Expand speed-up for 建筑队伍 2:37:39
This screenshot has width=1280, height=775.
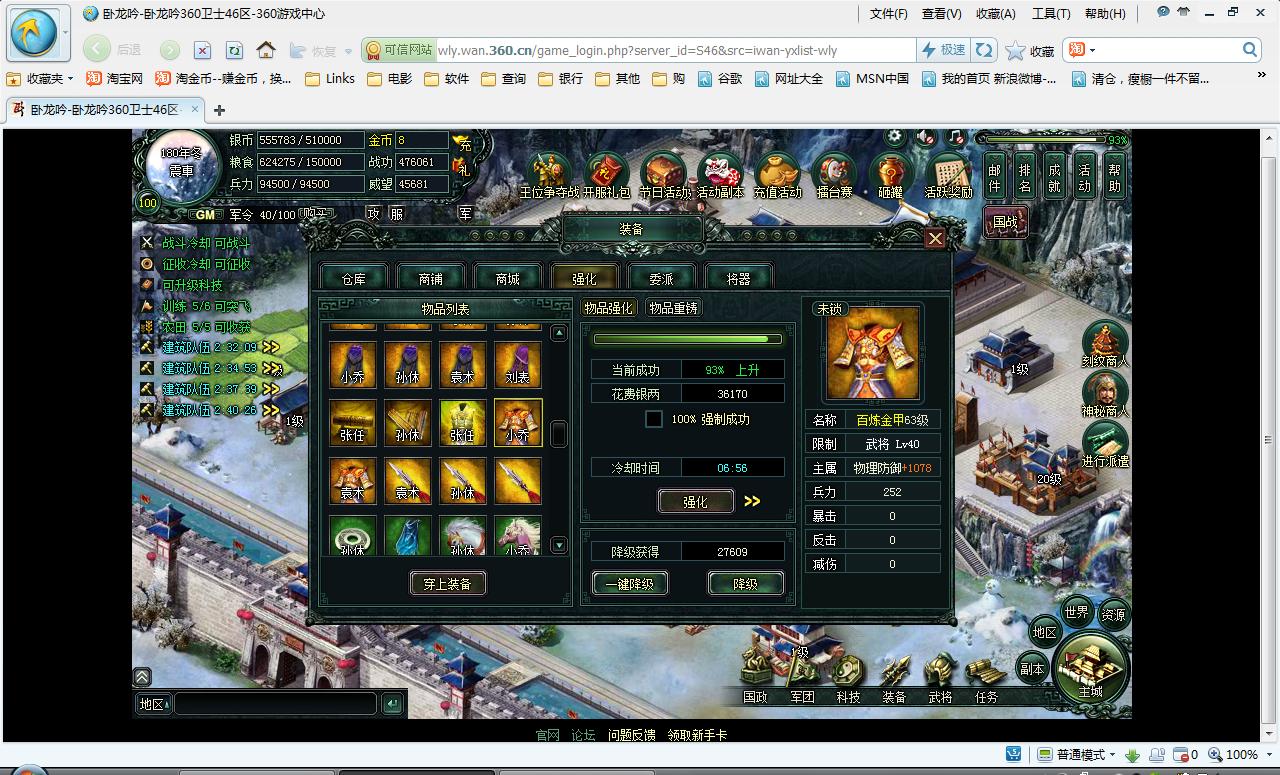pos(271,389)
